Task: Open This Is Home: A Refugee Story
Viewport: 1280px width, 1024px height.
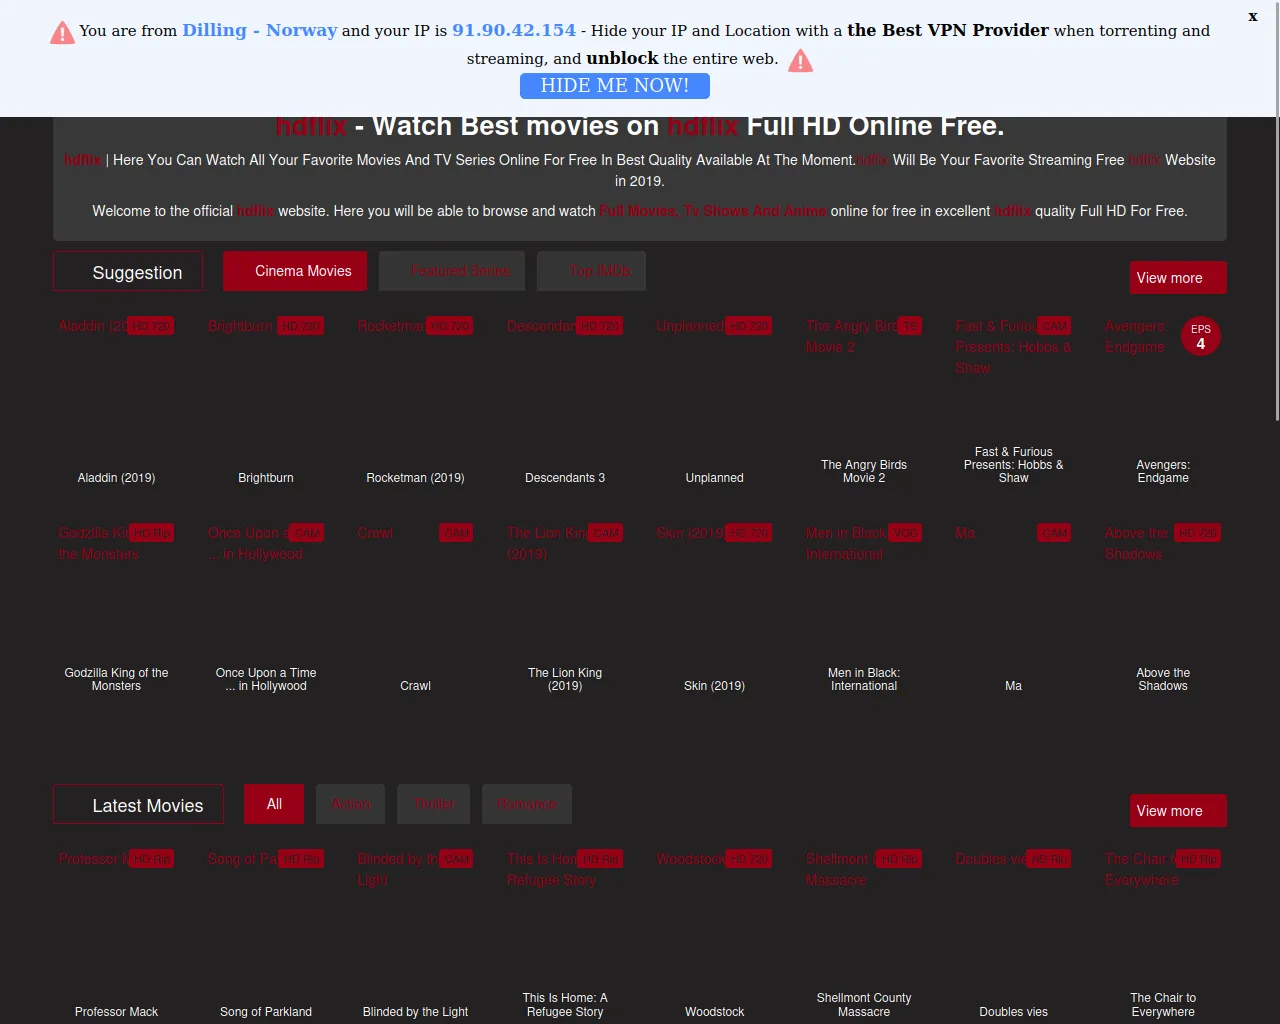Action: click(x=565, y=1005)
